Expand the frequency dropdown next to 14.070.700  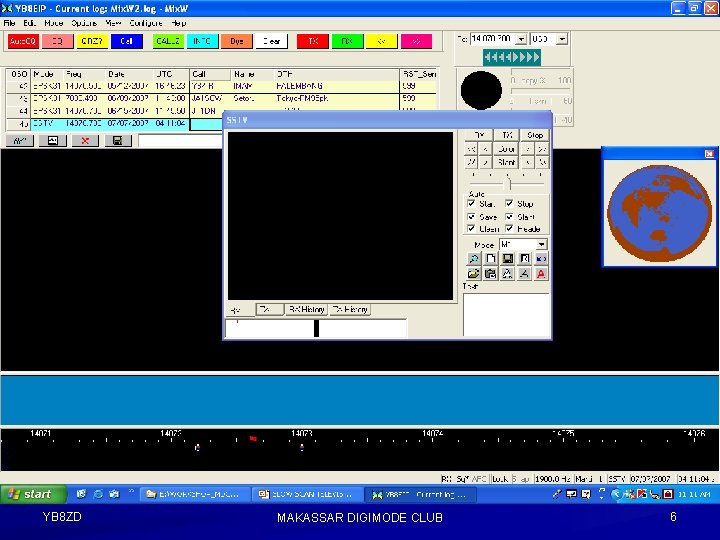click(x=521, y=39)
